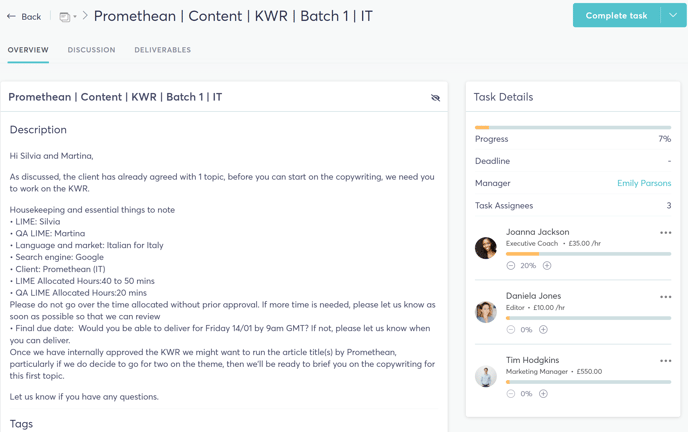The image size is (688, 432).
Task: Open the task type icon in breadcrumb
Action: [64, 17]
